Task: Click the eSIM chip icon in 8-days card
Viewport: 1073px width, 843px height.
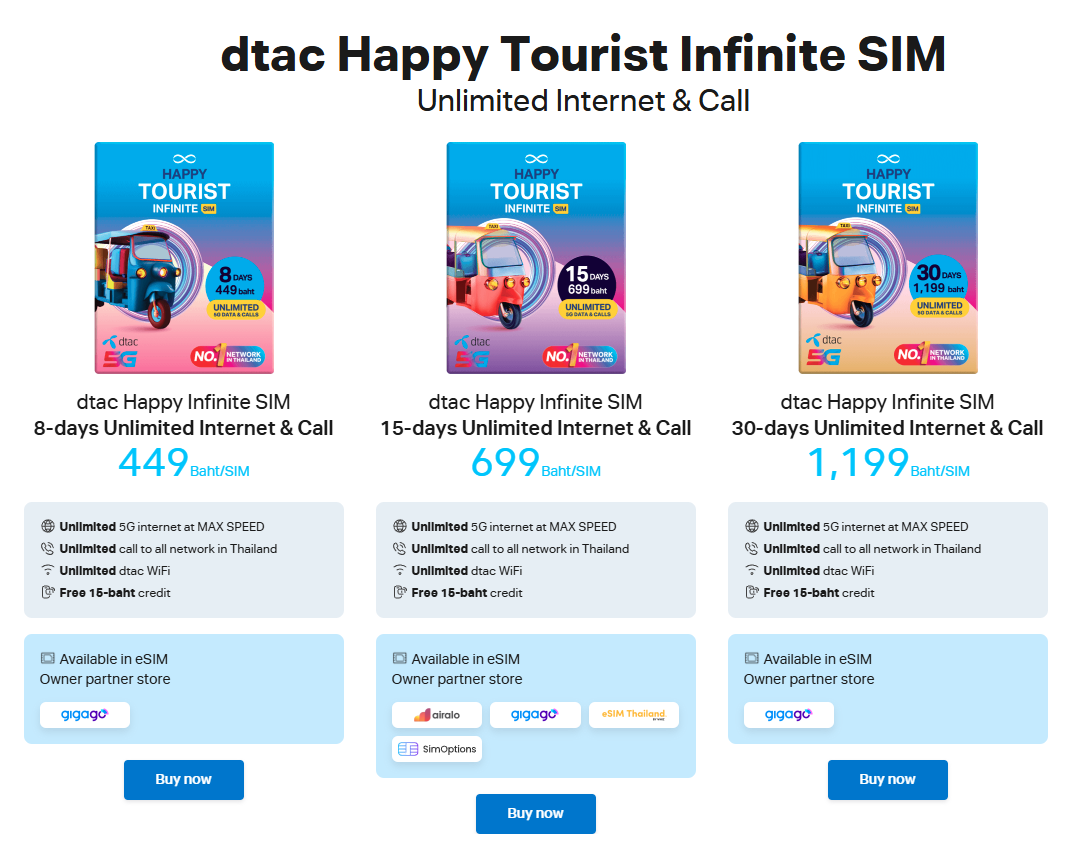Action: point(47,658)
